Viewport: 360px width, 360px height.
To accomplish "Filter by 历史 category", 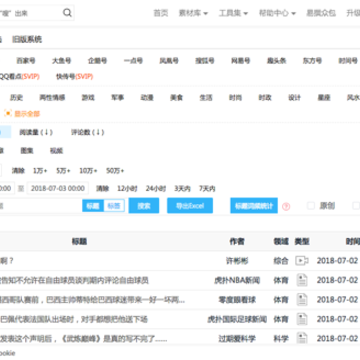I will pos(16,98).
